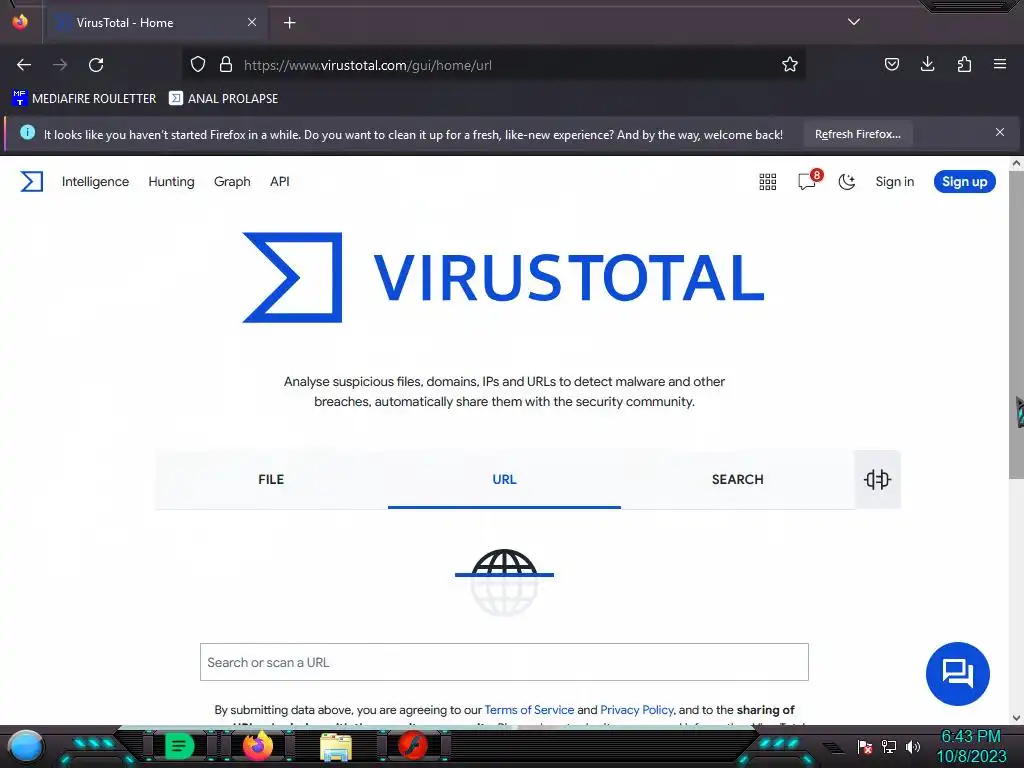1024x768 pixels.
Task: Click the VirusTotal sigma logo in the navbar
Action: (31, 182)
